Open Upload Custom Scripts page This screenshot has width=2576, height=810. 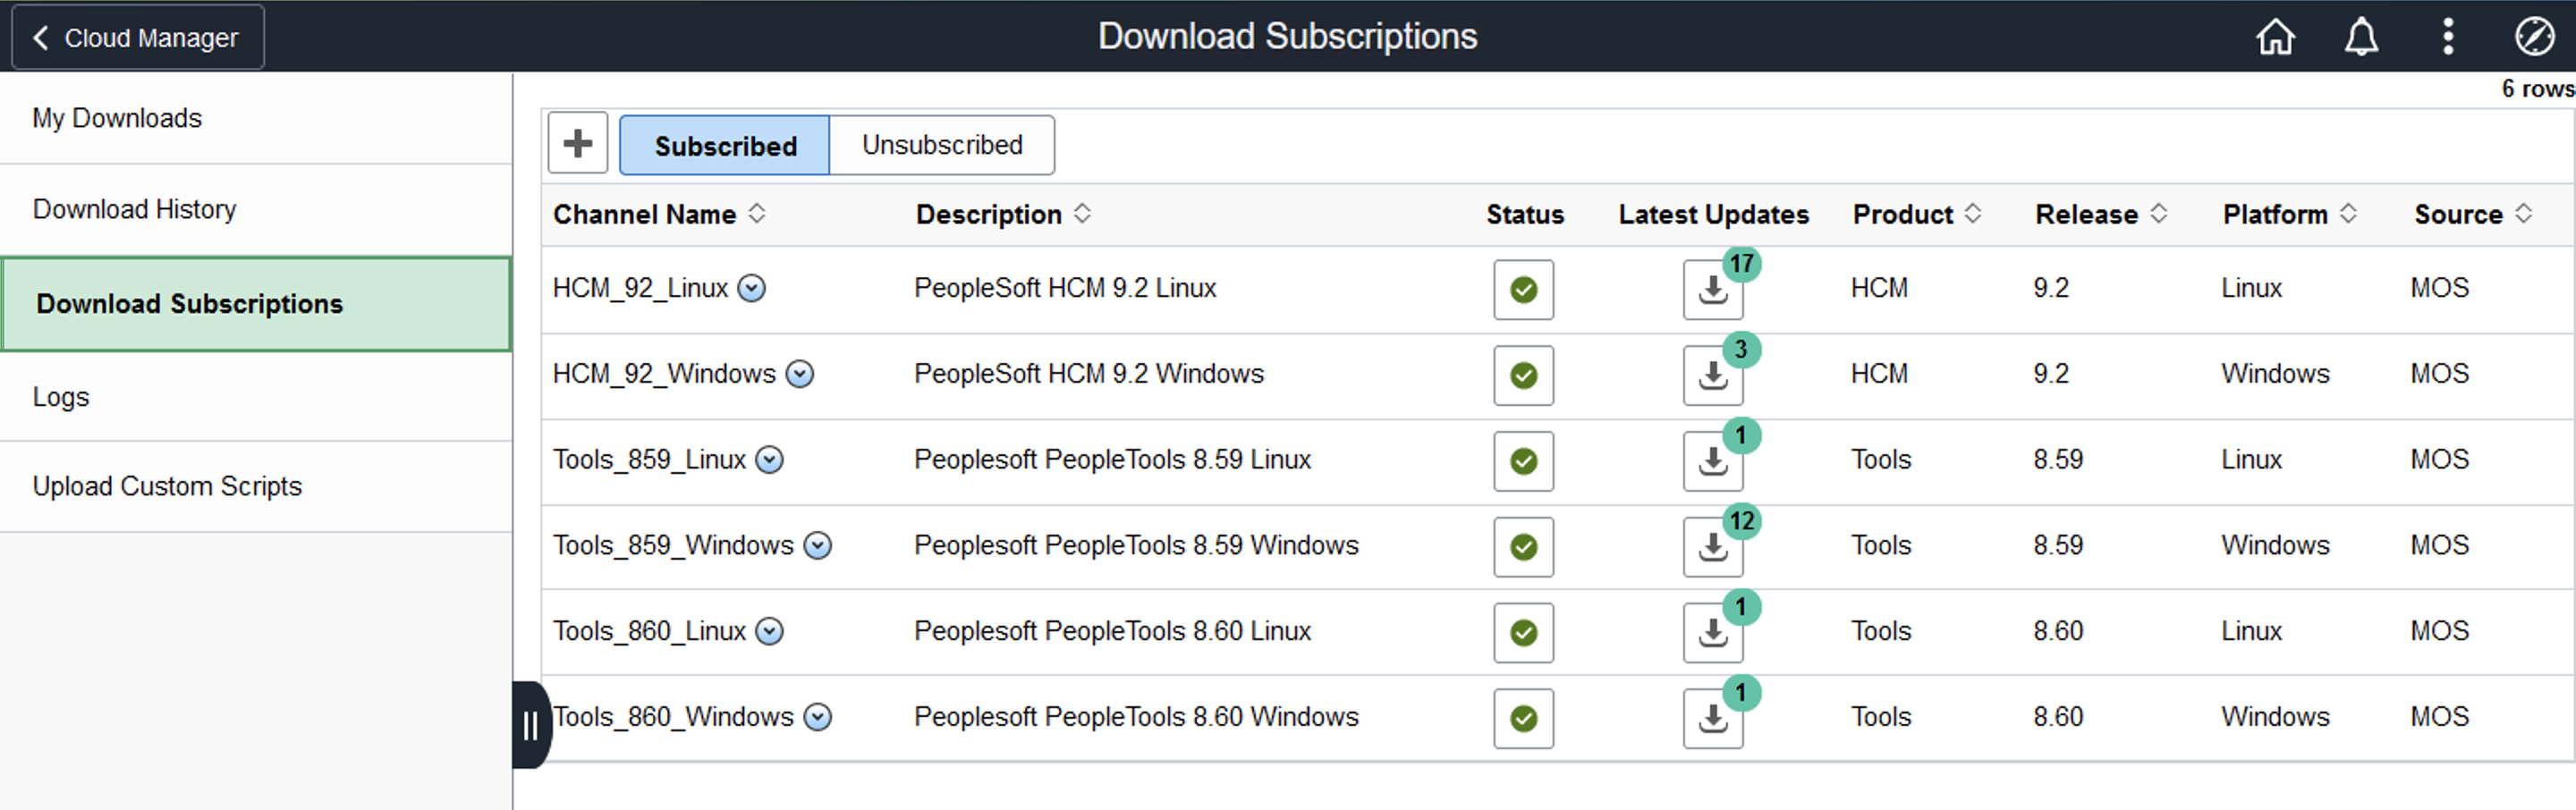(167, 487)
